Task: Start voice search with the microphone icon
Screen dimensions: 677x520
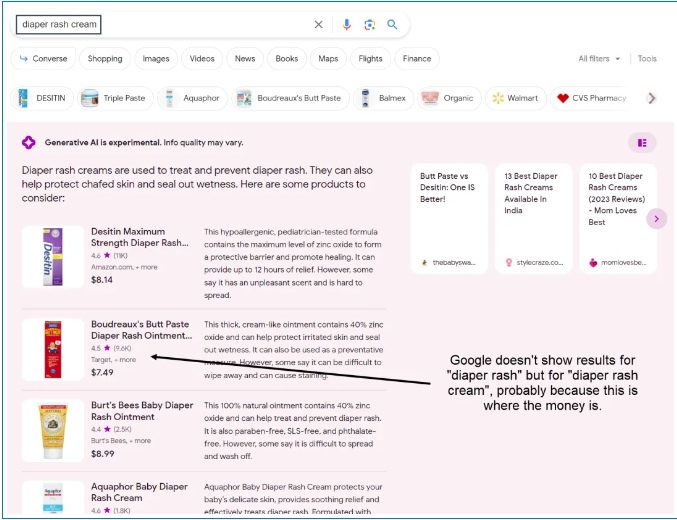Action: coord(346,25)
